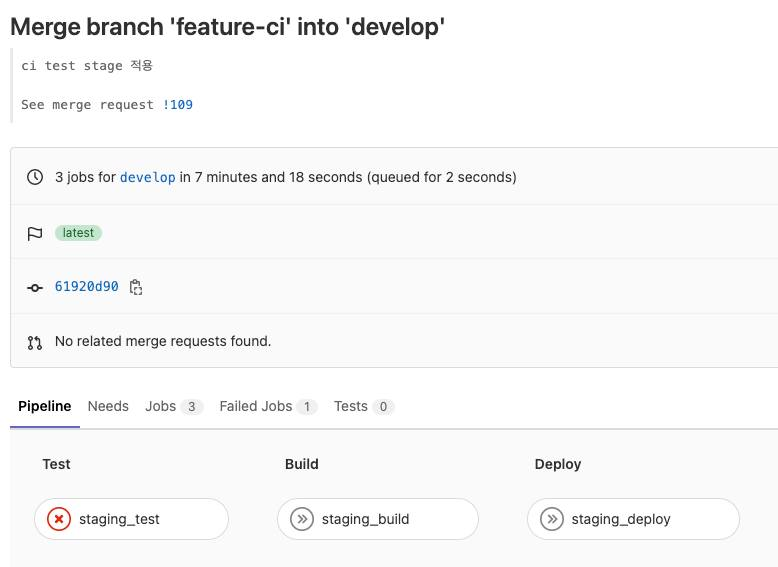Viewport: 778px width, 567px height.
Task: Click the clock duration icon
Action: 35,177
